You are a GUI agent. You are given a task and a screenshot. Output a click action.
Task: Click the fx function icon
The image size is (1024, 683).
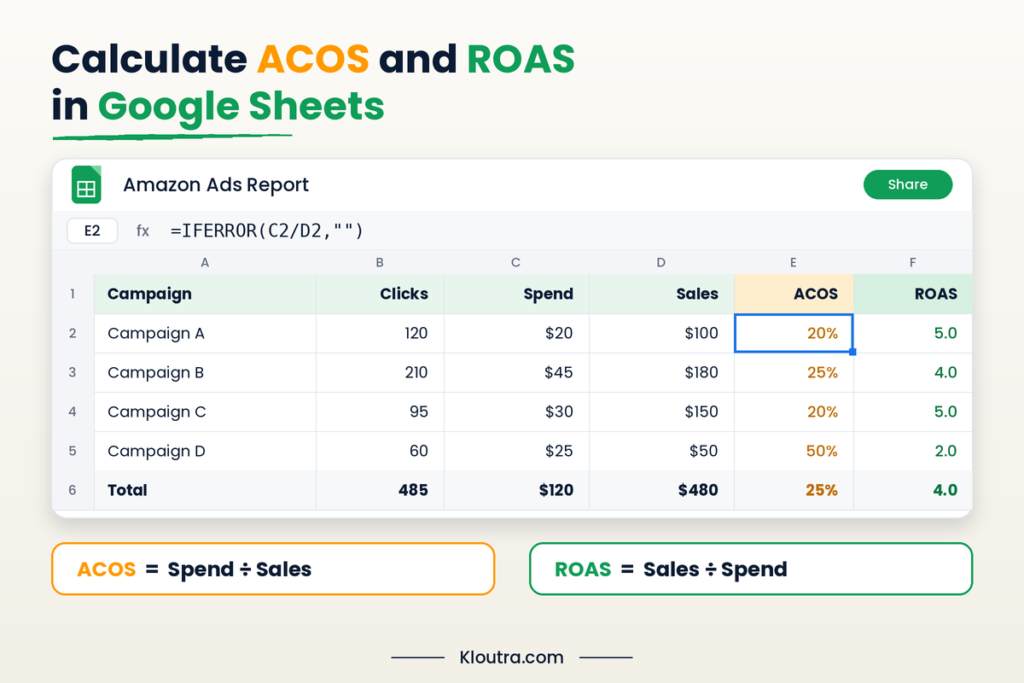(142, 230)
